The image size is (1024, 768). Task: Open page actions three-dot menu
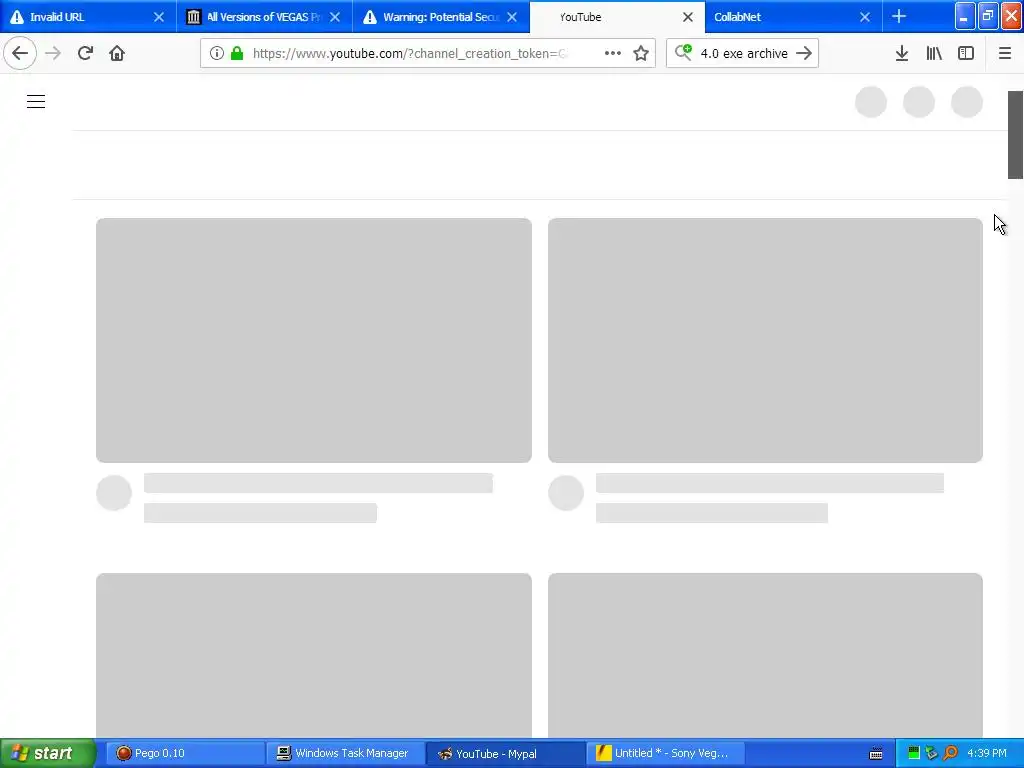(613, 53)
